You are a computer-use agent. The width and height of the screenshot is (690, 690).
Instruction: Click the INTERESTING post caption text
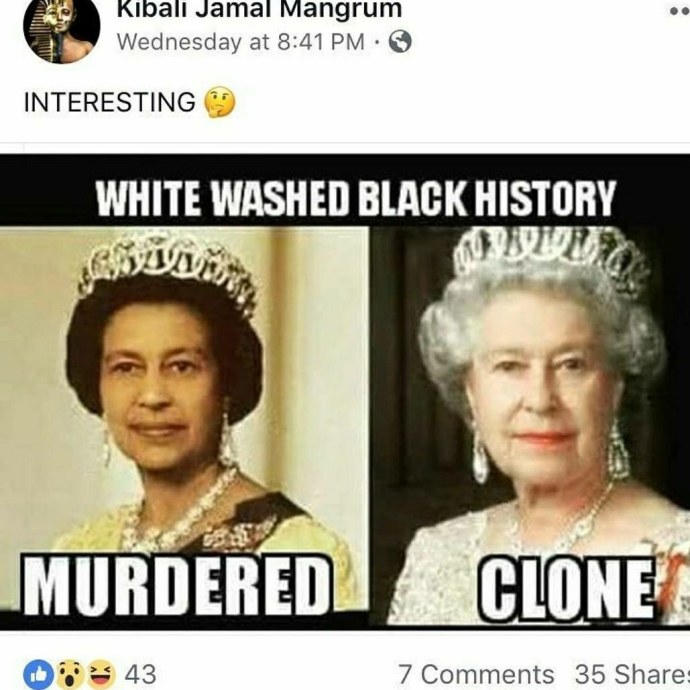(110, 102)
